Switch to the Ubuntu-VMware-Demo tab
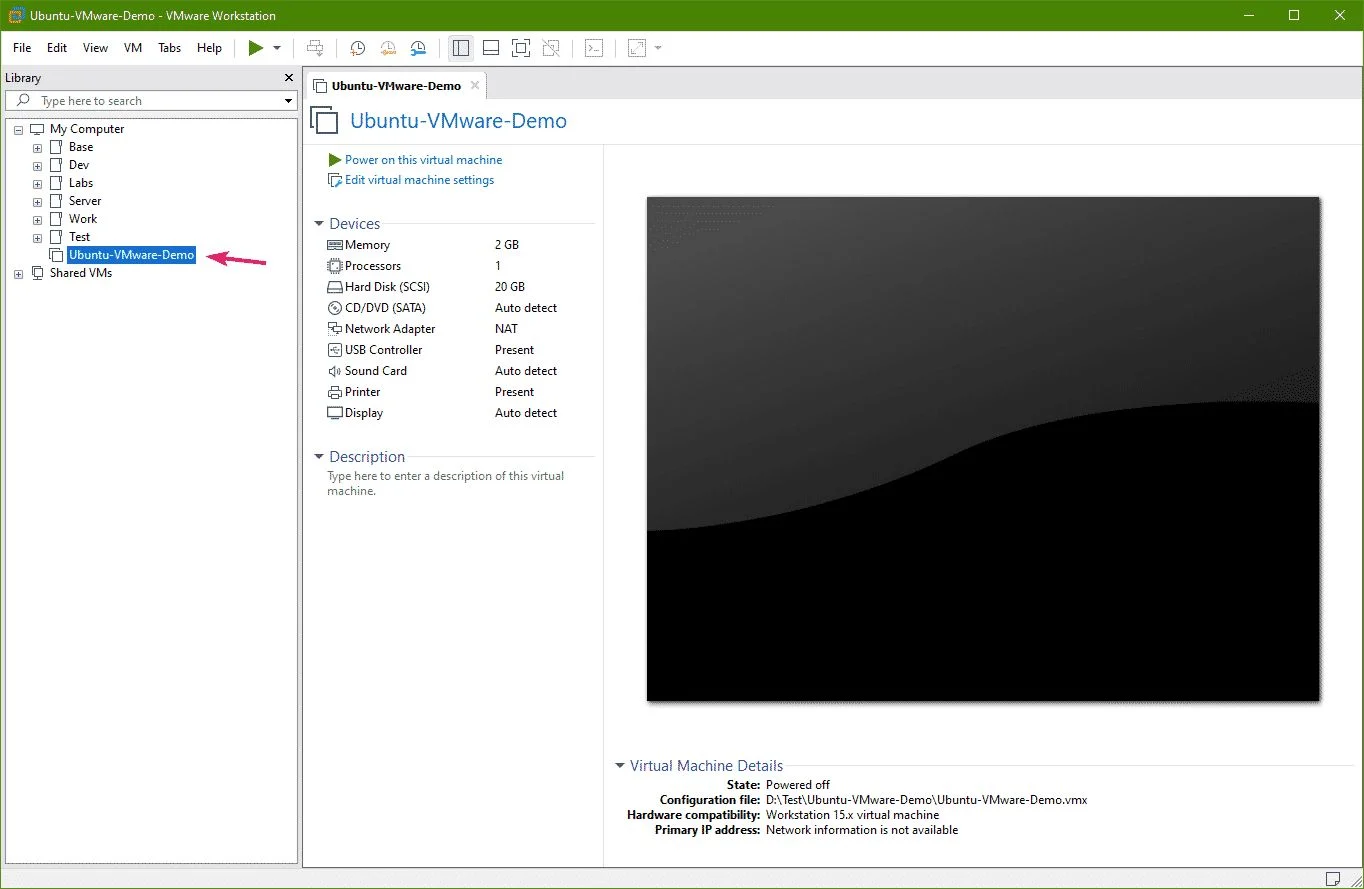 click(396, 86)
